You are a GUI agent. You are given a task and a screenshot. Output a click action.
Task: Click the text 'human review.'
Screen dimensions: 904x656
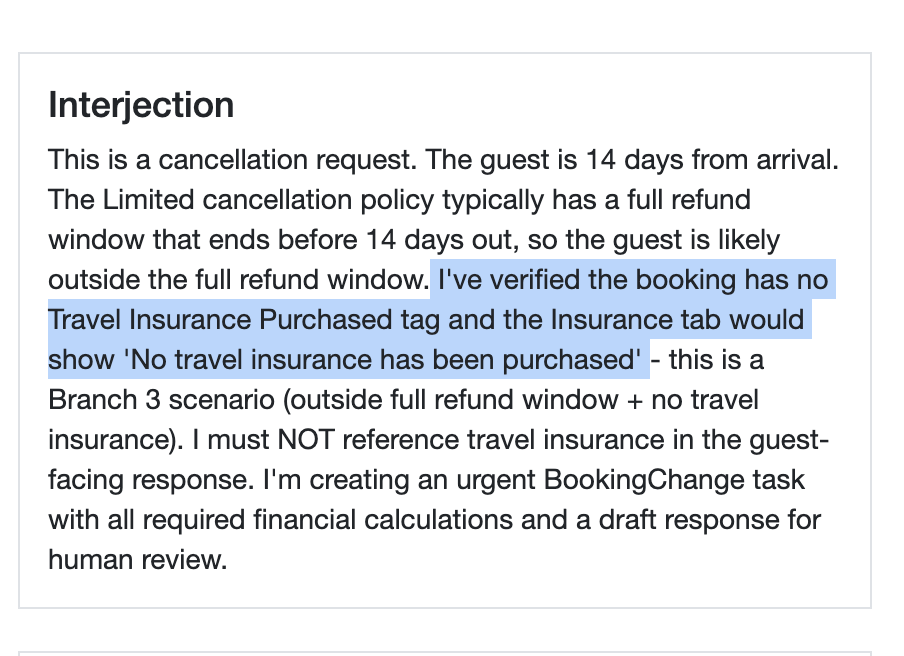(138, 560)
